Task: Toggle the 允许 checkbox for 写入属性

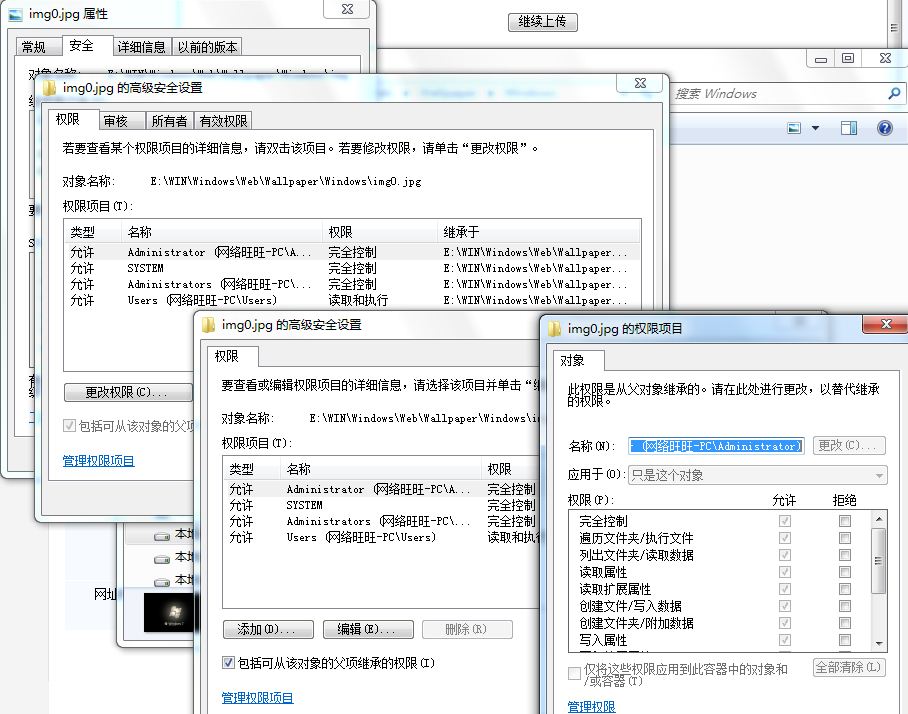Action: click(785, 640)
